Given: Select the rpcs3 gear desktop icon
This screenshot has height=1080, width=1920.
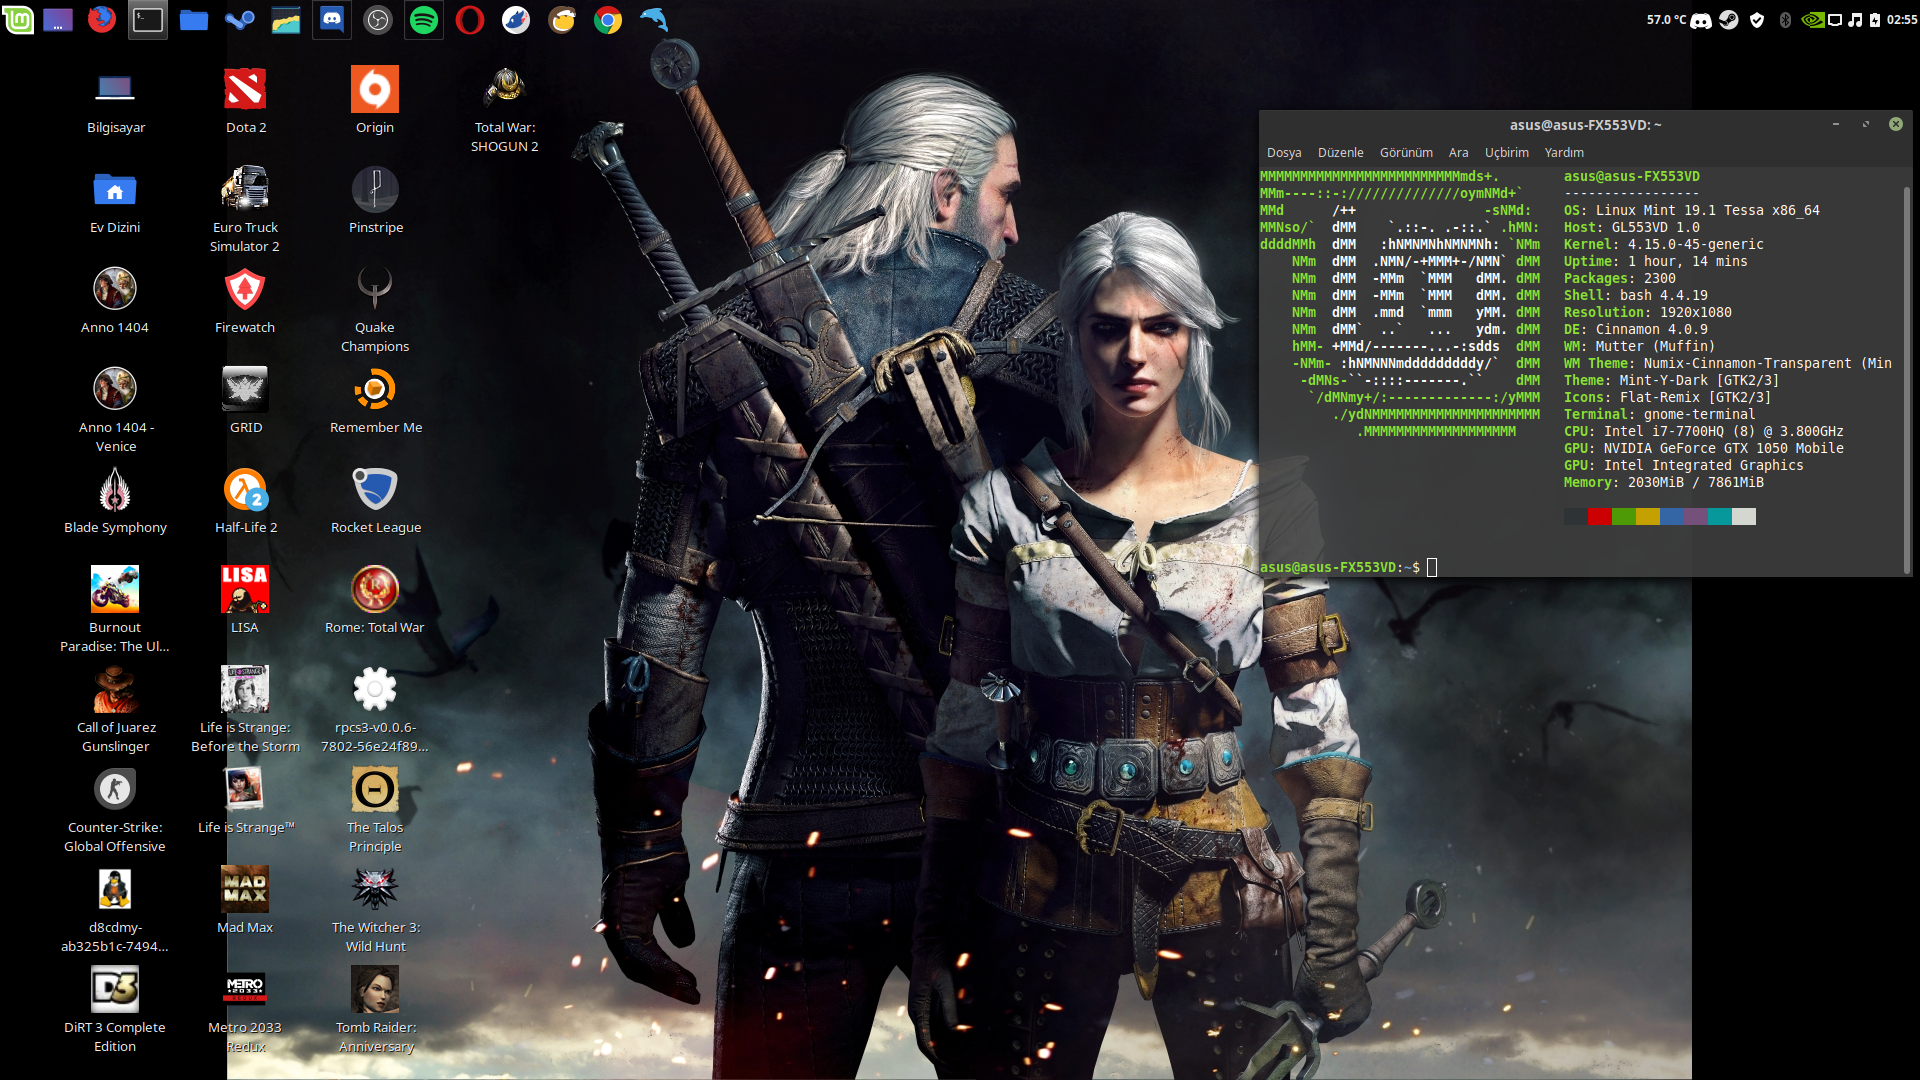Looking at the screenshot, I should click(375, 710).
